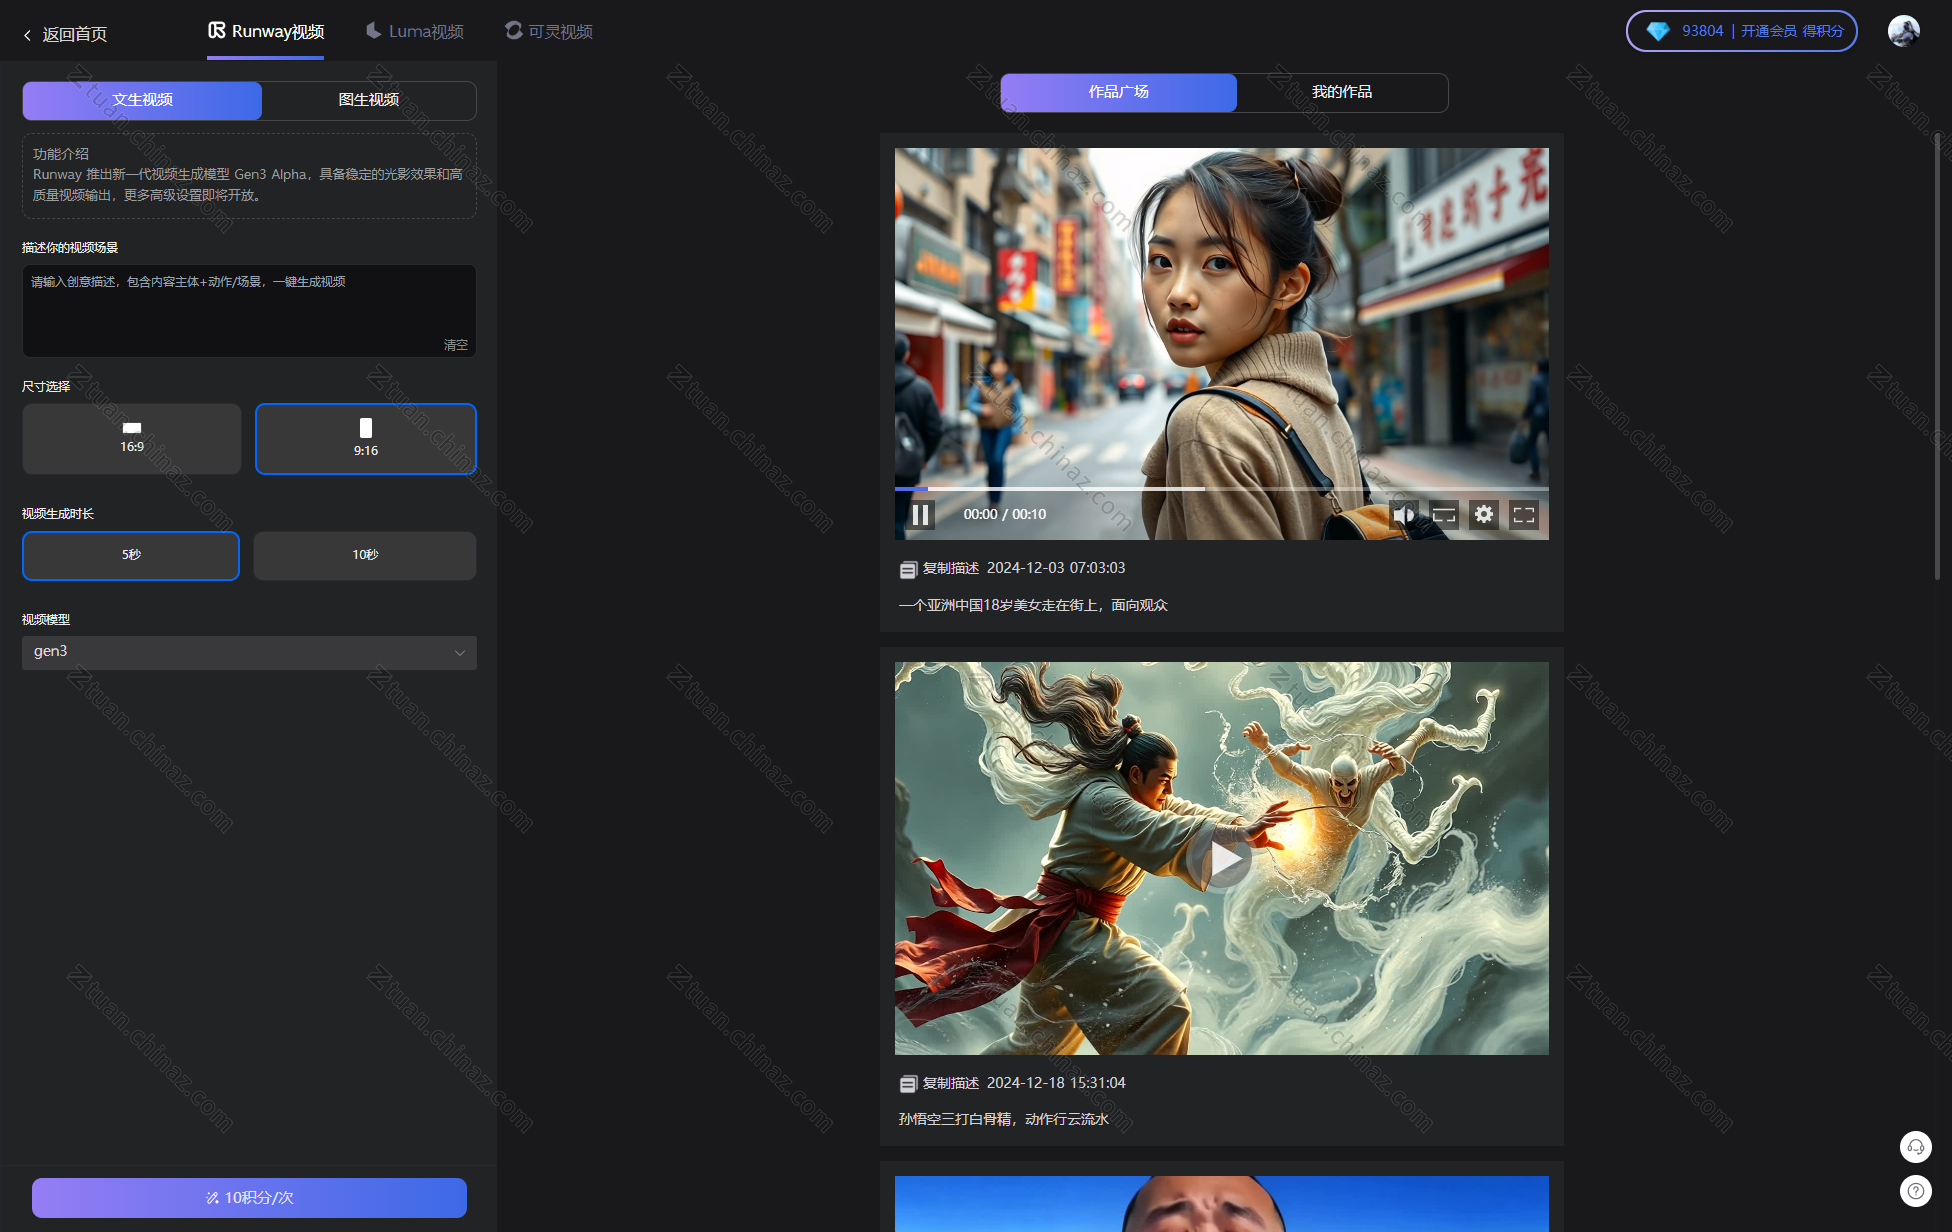Focus the video scene description input

pos(249,310)
